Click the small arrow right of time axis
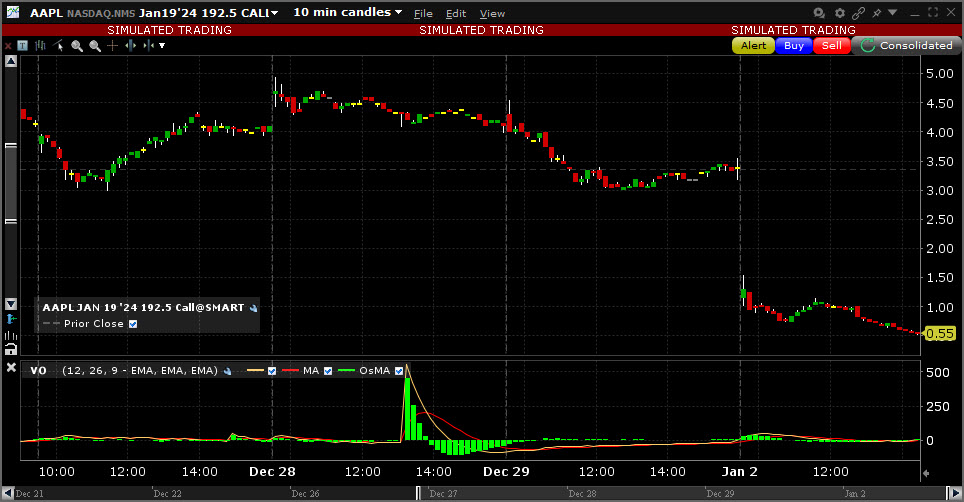Image resolution: width=964 pixels, height=502 pixels. [926, 473]
